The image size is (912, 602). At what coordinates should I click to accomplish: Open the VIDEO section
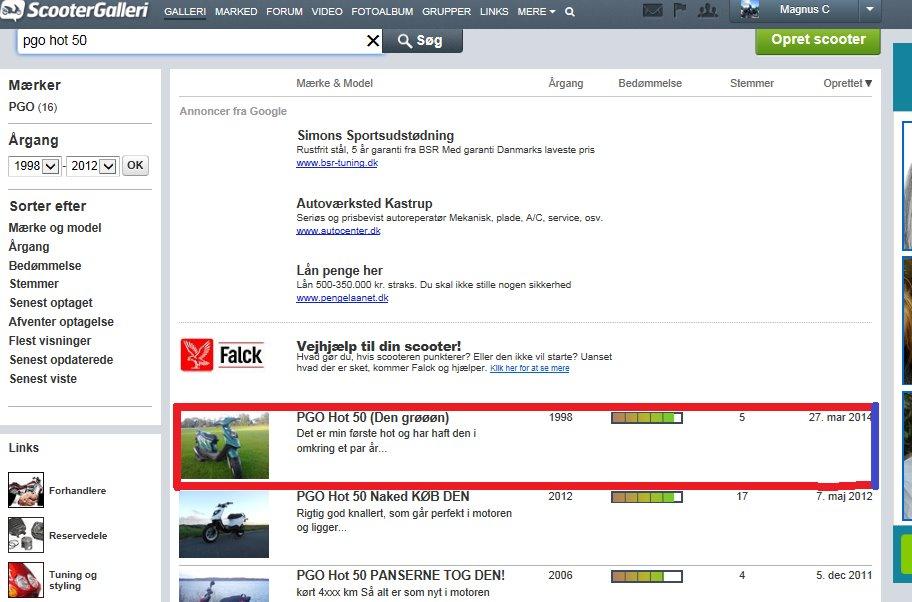(327, 12)
